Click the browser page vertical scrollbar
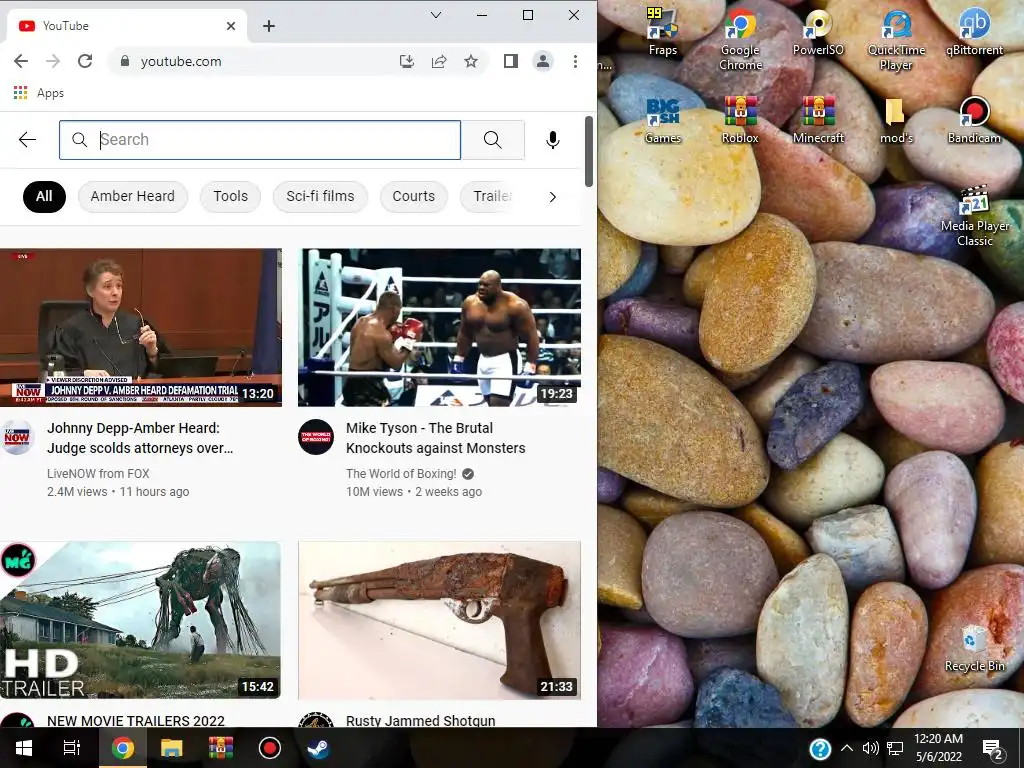The height and width of the screenshot is (768, 1024). coord(588,152)
